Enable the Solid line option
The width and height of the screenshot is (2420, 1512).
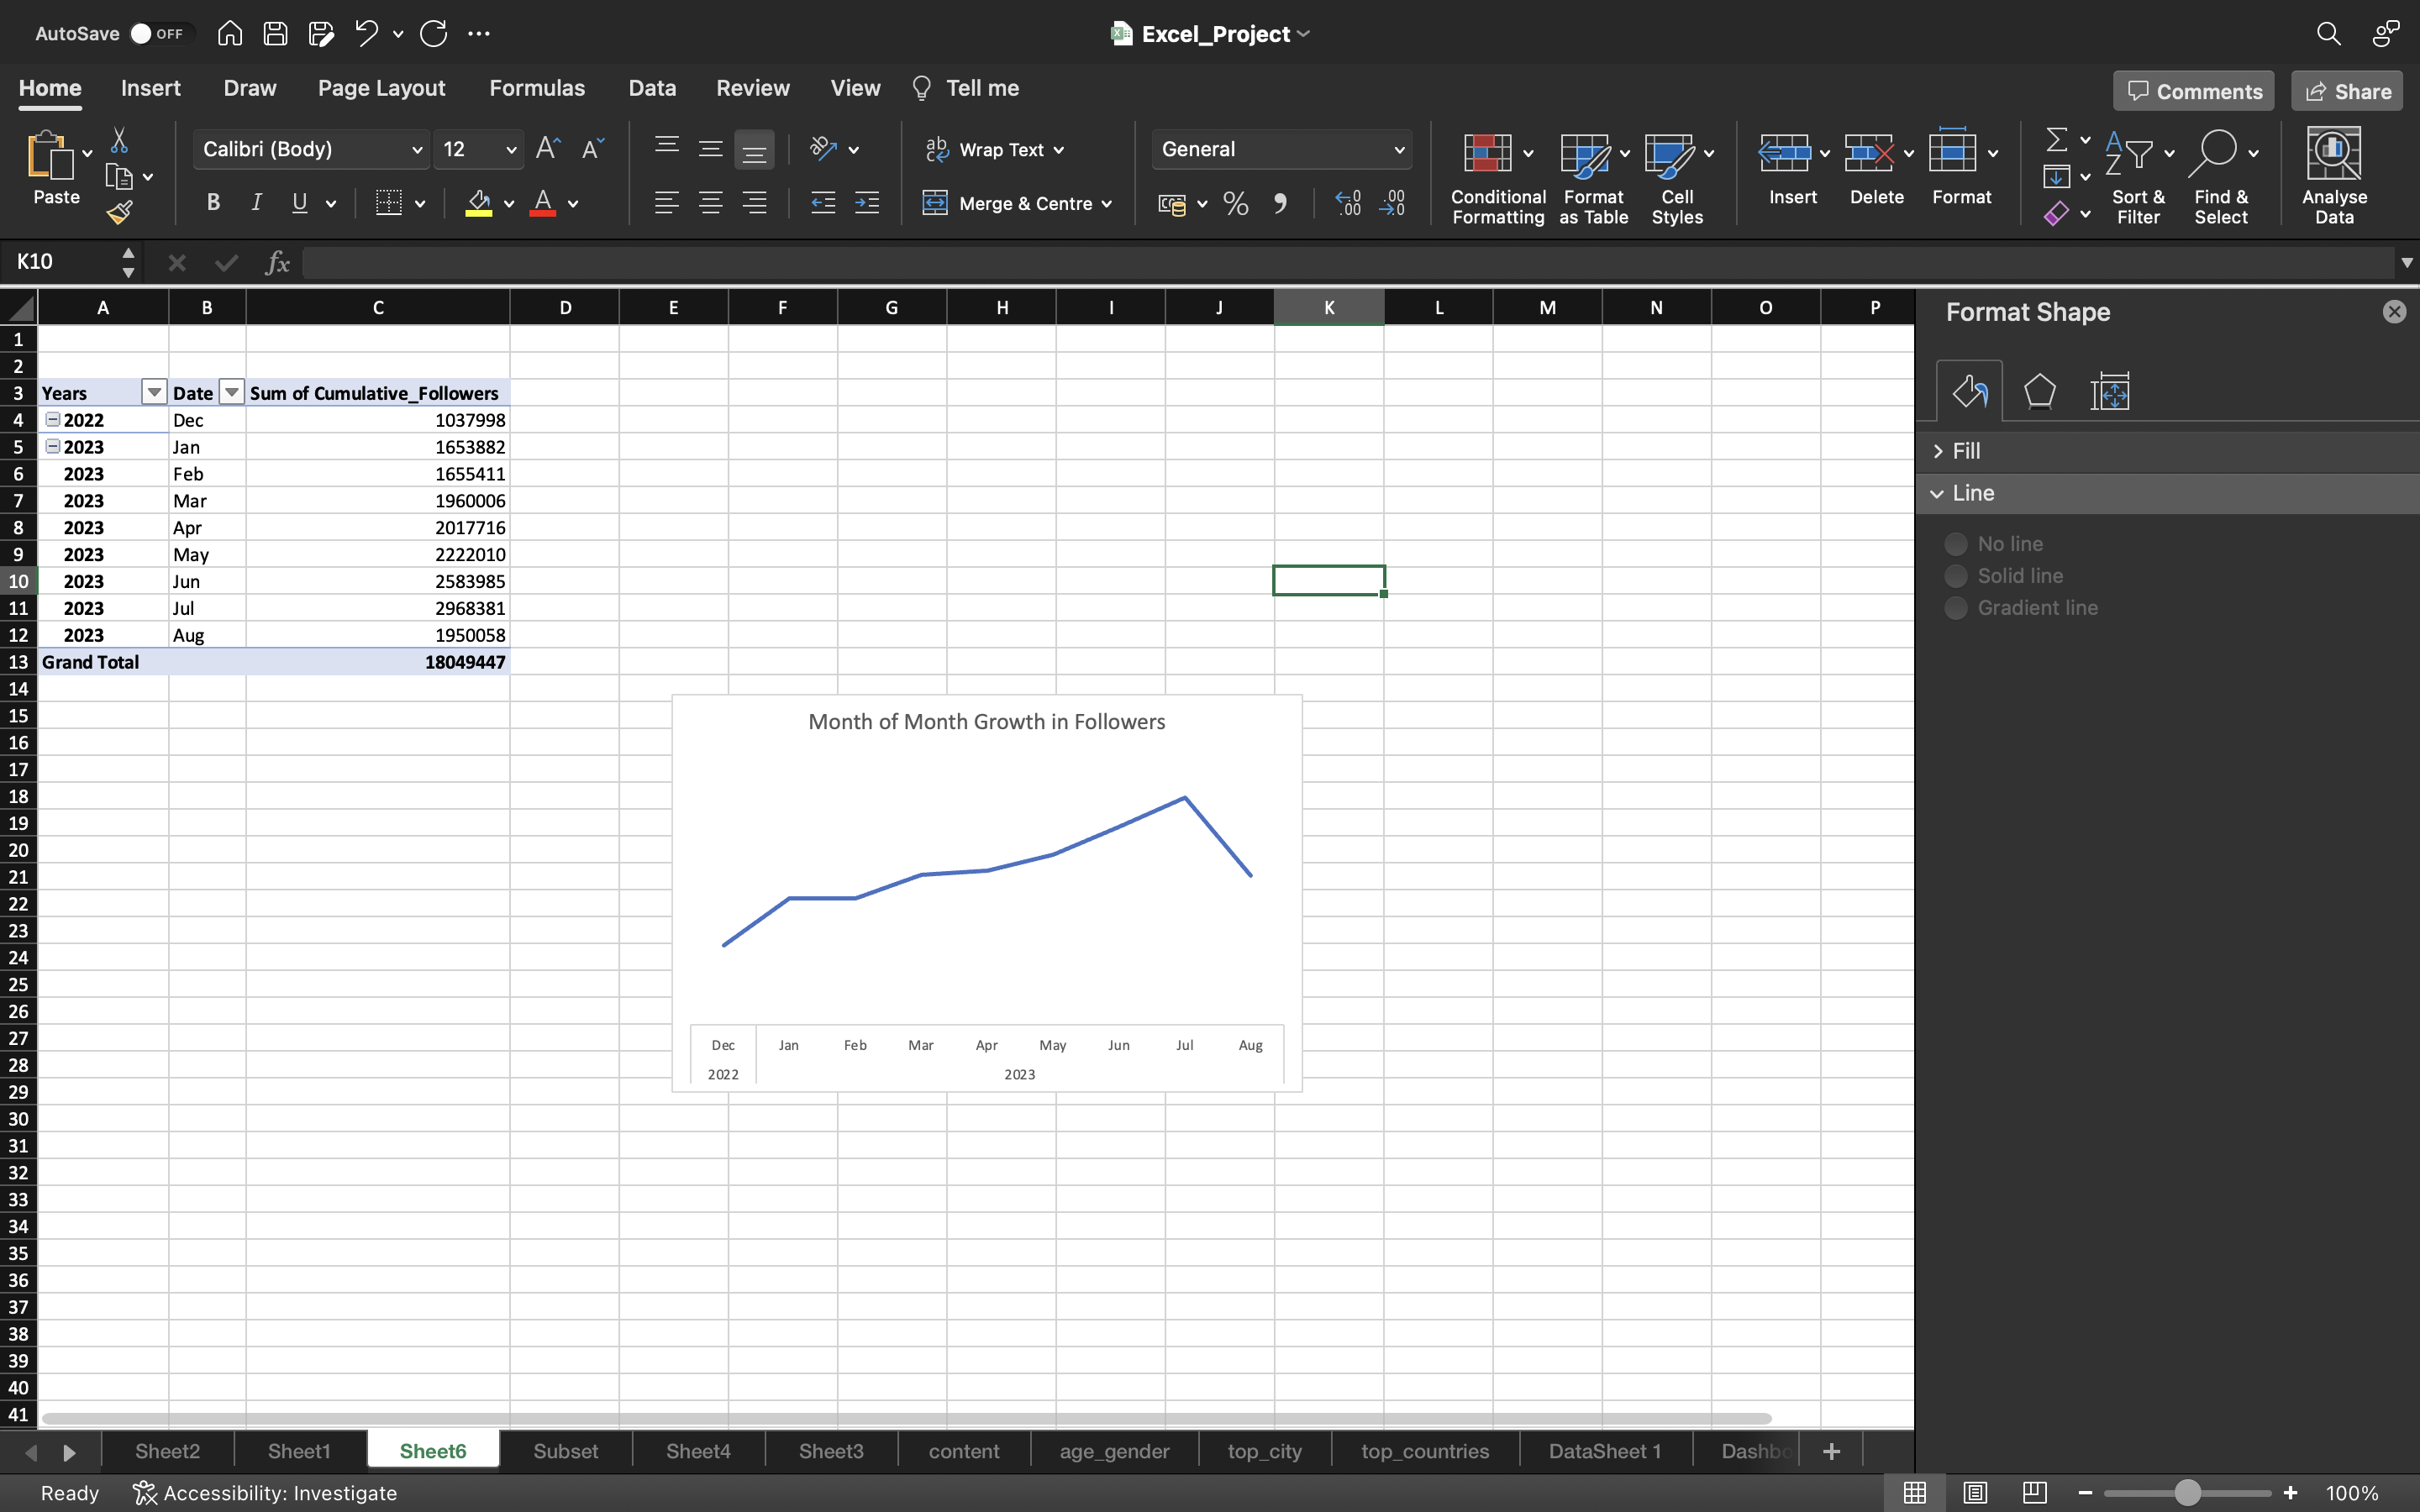point(1954,575)
